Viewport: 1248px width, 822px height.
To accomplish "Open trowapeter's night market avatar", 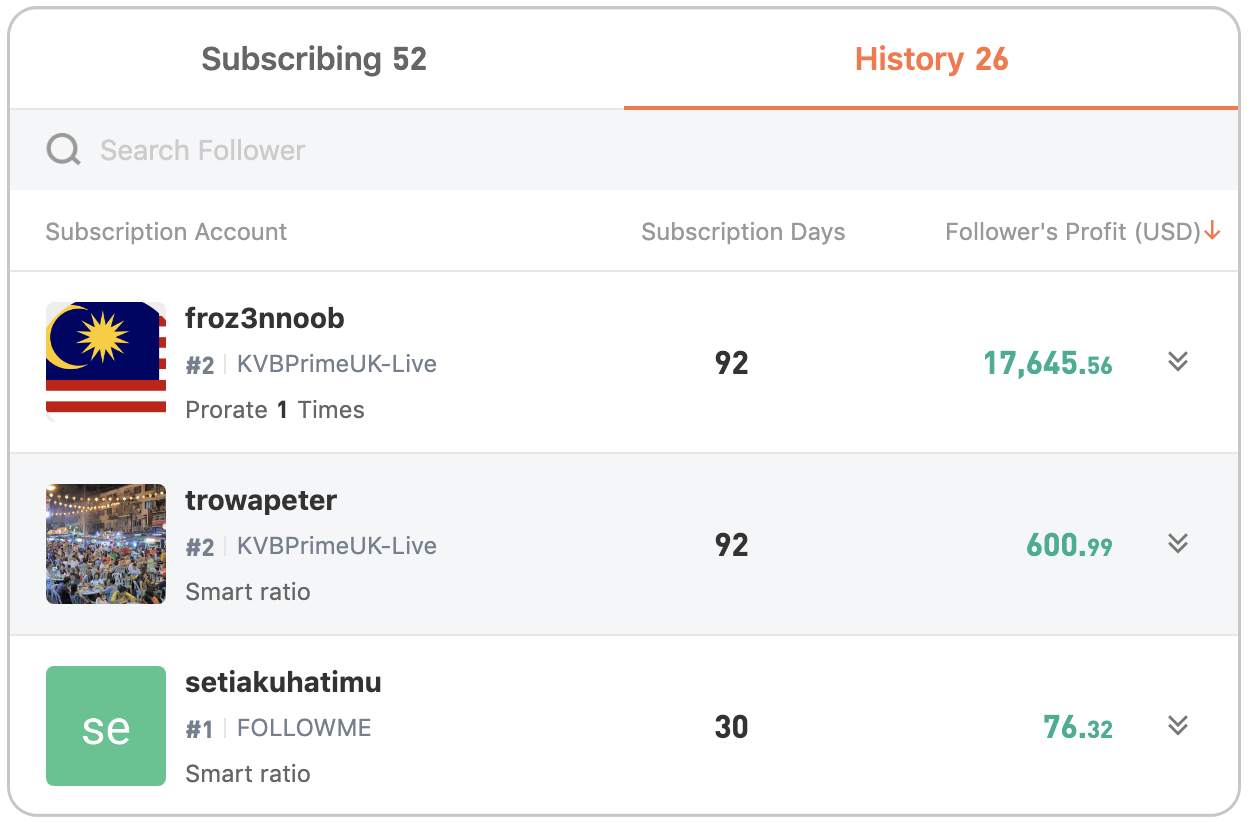I will (x=106, y=544).
